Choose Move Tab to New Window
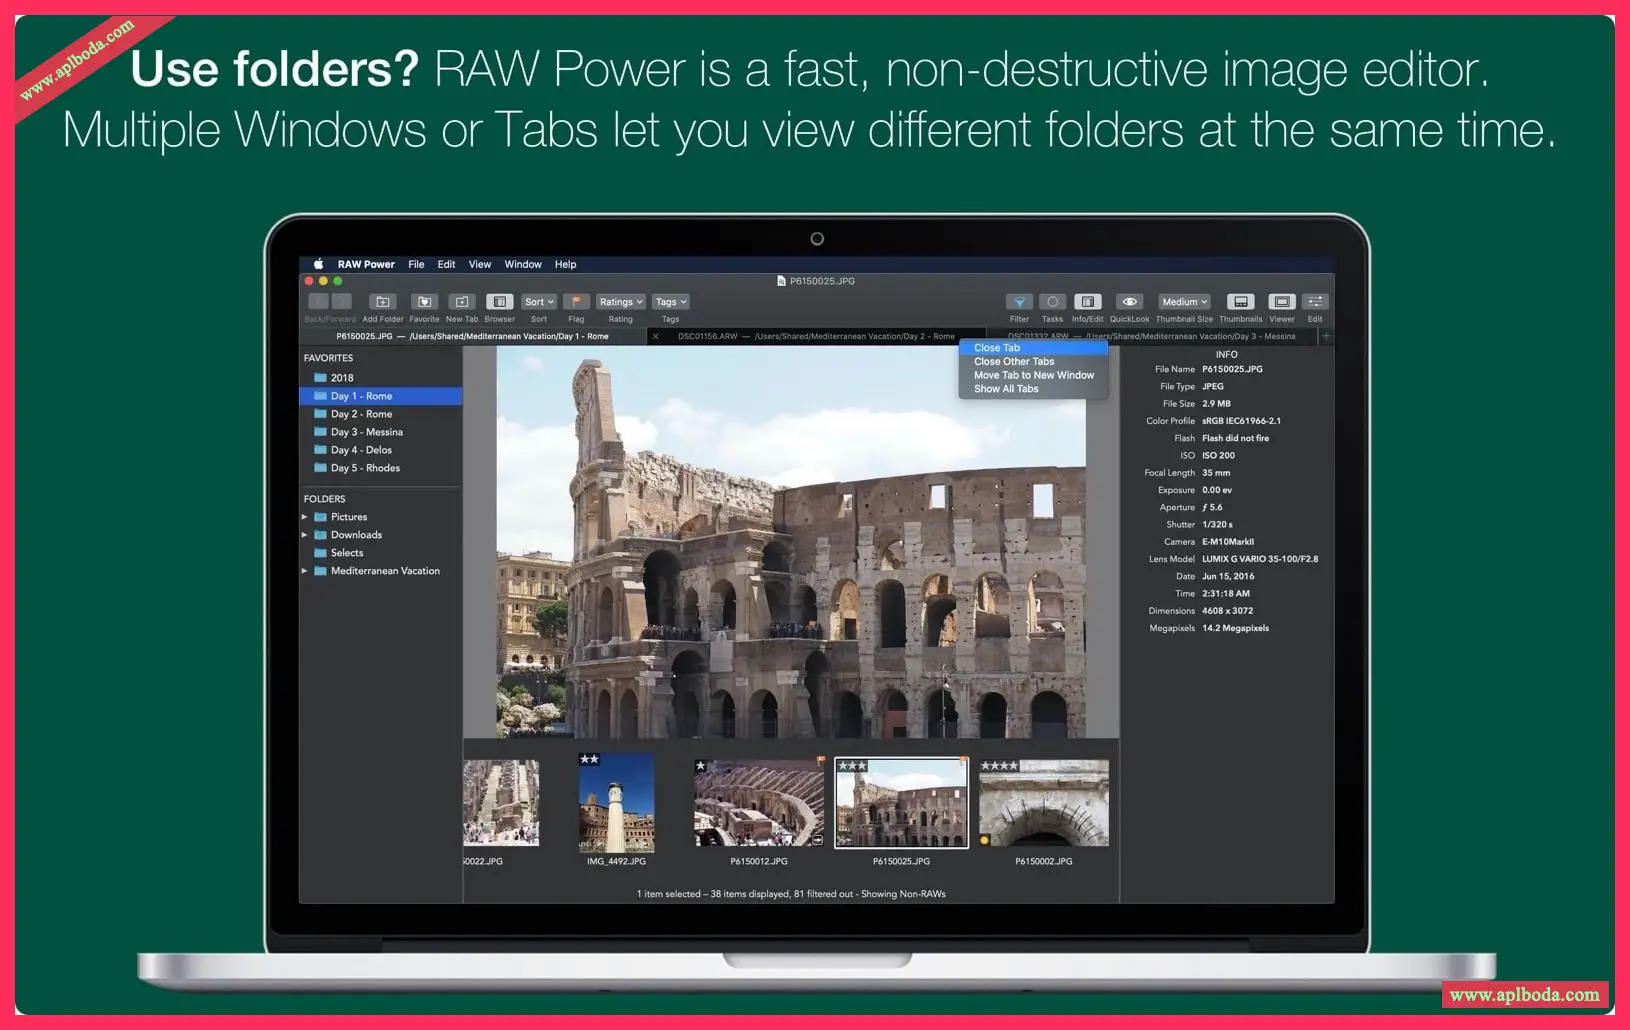The width and height of the screenshot is (1630, 1030). click(x=1033, y=375)
